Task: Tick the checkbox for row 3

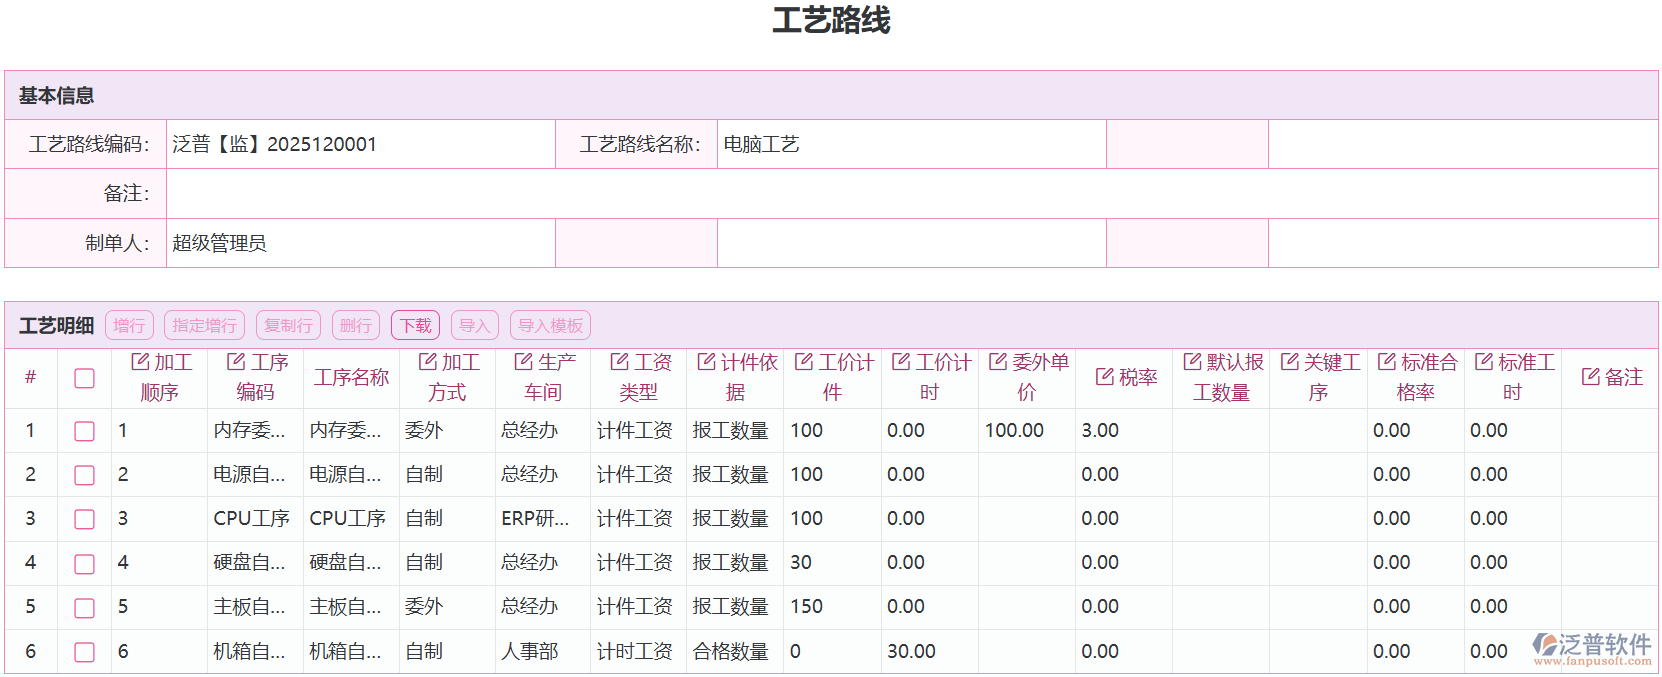Action: [85, 519]
